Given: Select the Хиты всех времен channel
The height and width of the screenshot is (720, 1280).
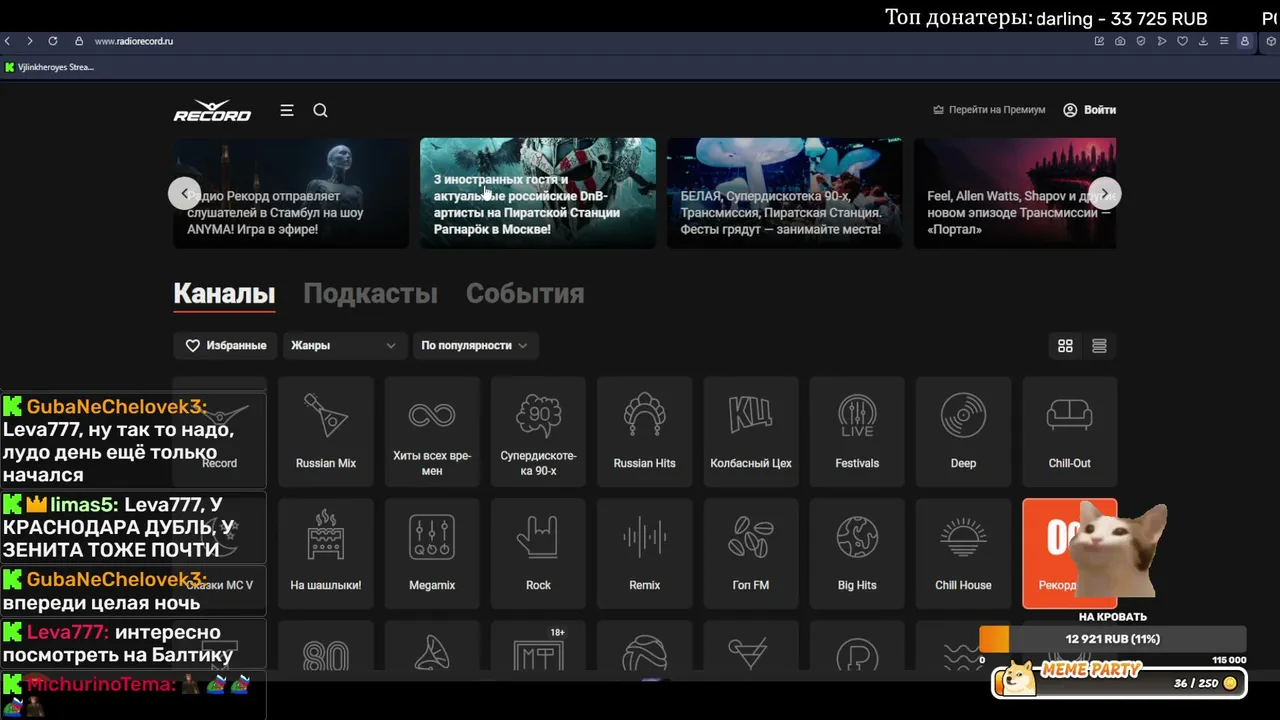Looking at the screenshot, I should coord(432,432).
